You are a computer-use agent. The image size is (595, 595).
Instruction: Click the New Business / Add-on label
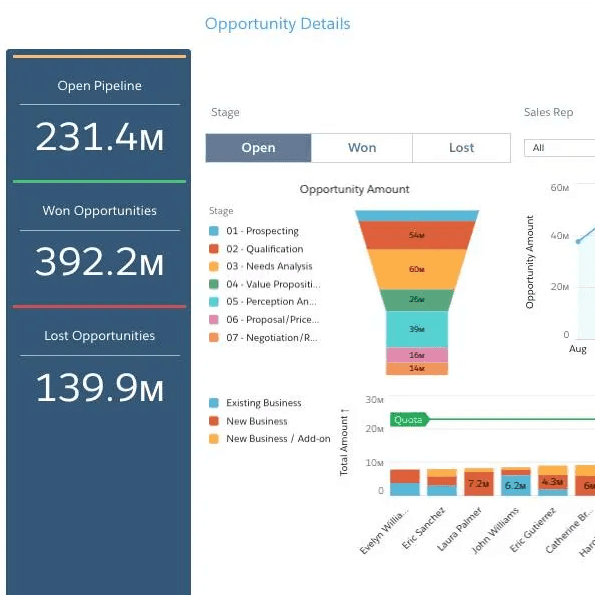278,439
